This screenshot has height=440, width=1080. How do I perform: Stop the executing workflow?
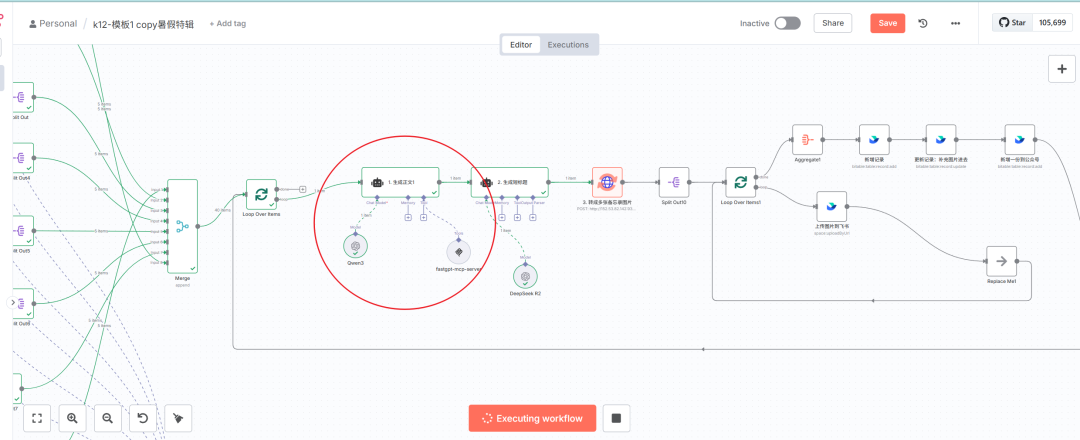point(616,418)
